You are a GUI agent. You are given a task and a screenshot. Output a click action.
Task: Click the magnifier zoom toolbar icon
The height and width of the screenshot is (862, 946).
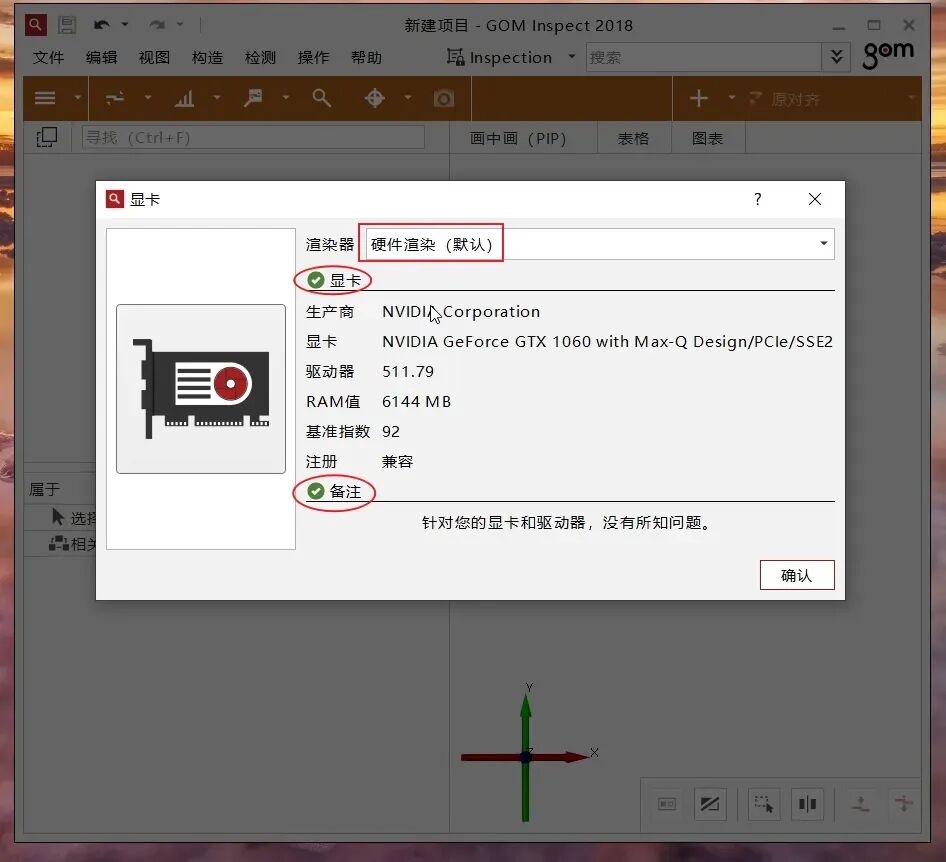click(x=322, y=98)
